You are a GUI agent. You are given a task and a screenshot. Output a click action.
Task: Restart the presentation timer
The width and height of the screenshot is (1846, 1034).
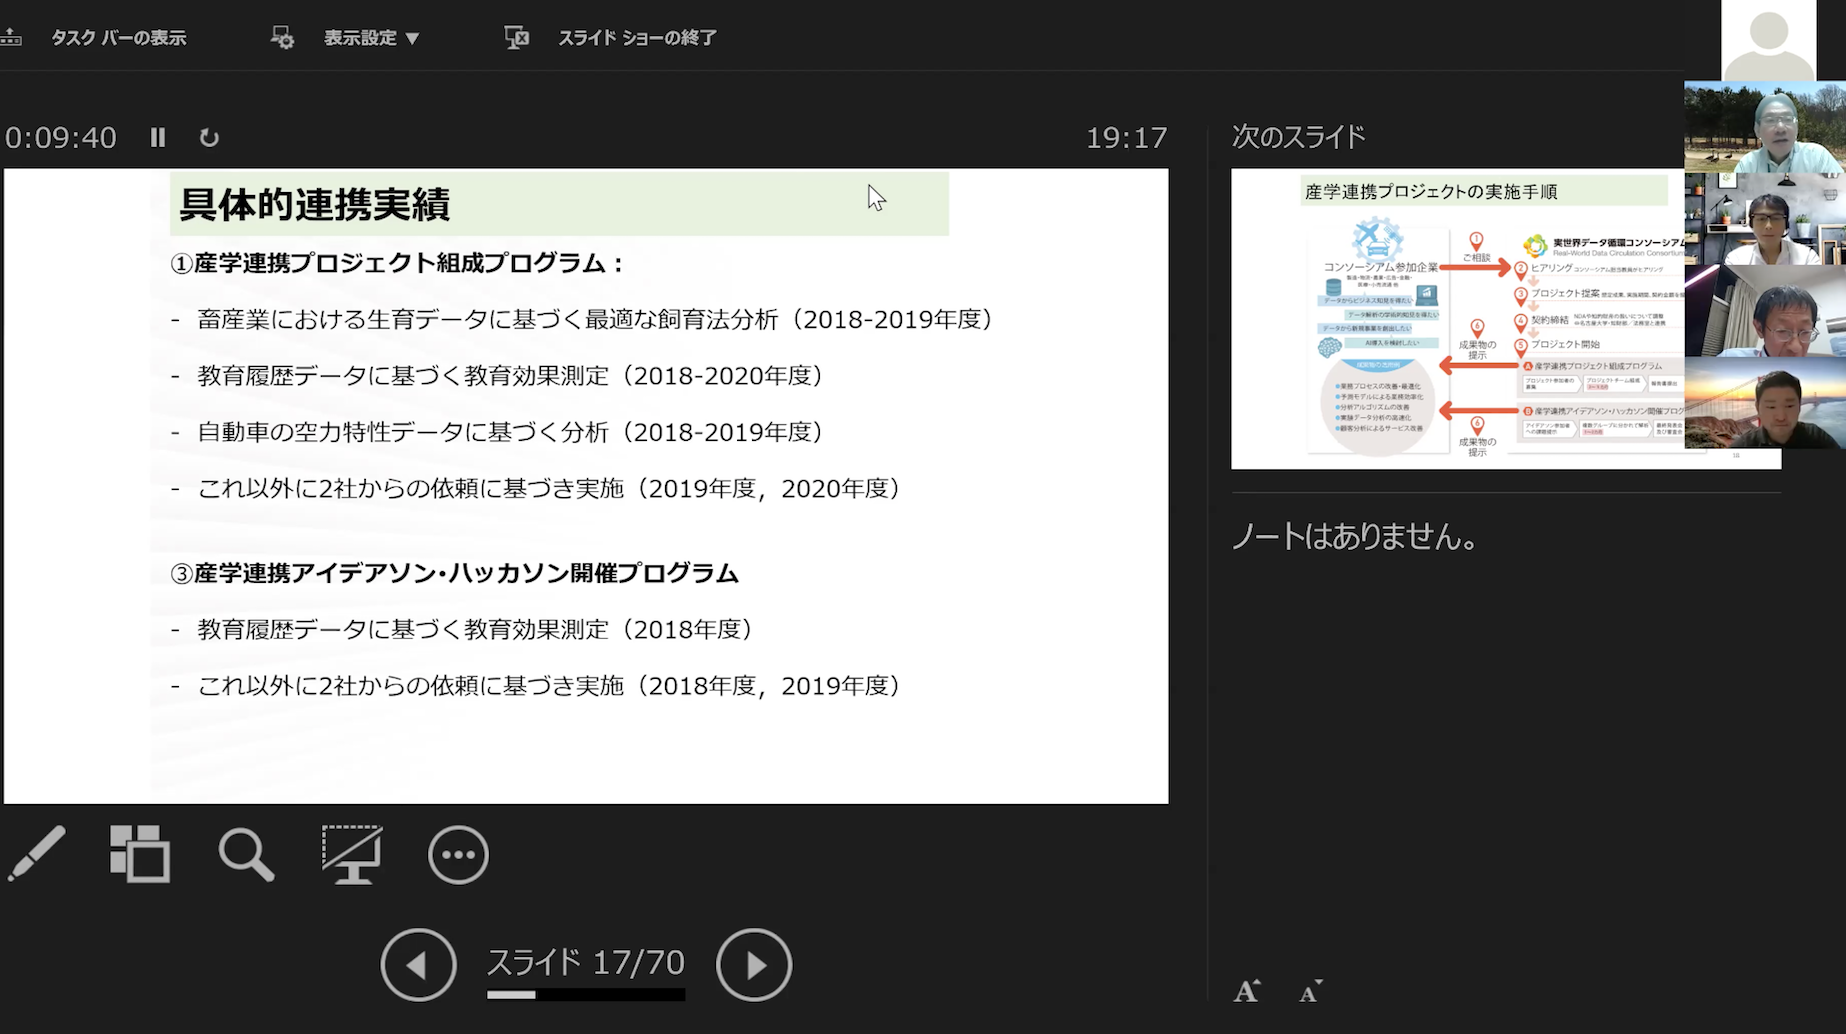(209, 138)
